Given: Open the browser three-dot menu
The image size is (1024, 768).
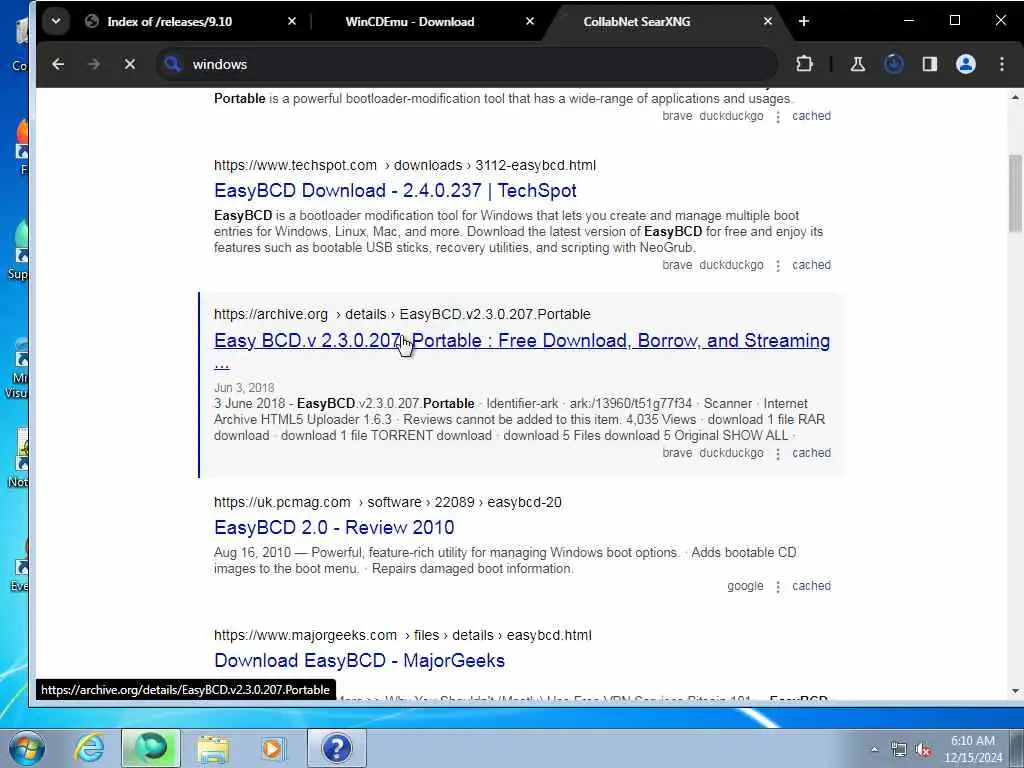Looking at the screenshot, I should tap(1002, 64).
